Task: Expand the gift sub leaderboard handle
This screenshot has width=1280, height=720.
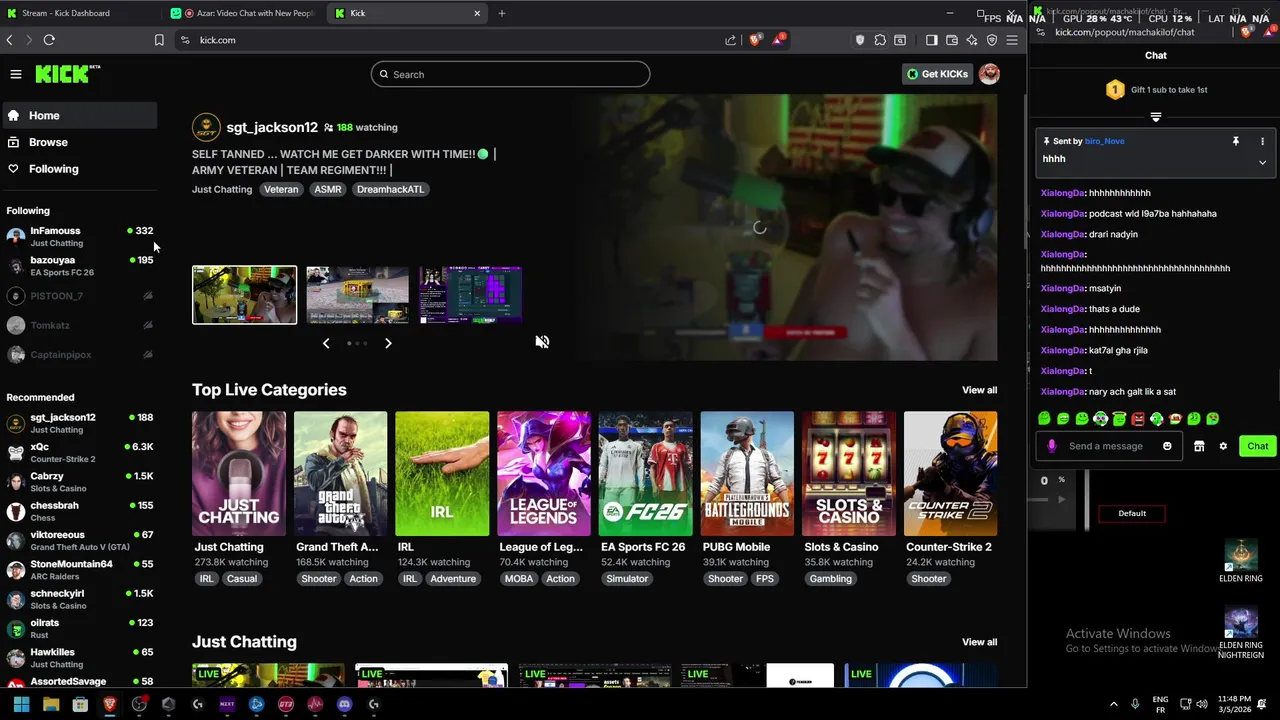Action: pyautogui.click(x=1156, y=117)
